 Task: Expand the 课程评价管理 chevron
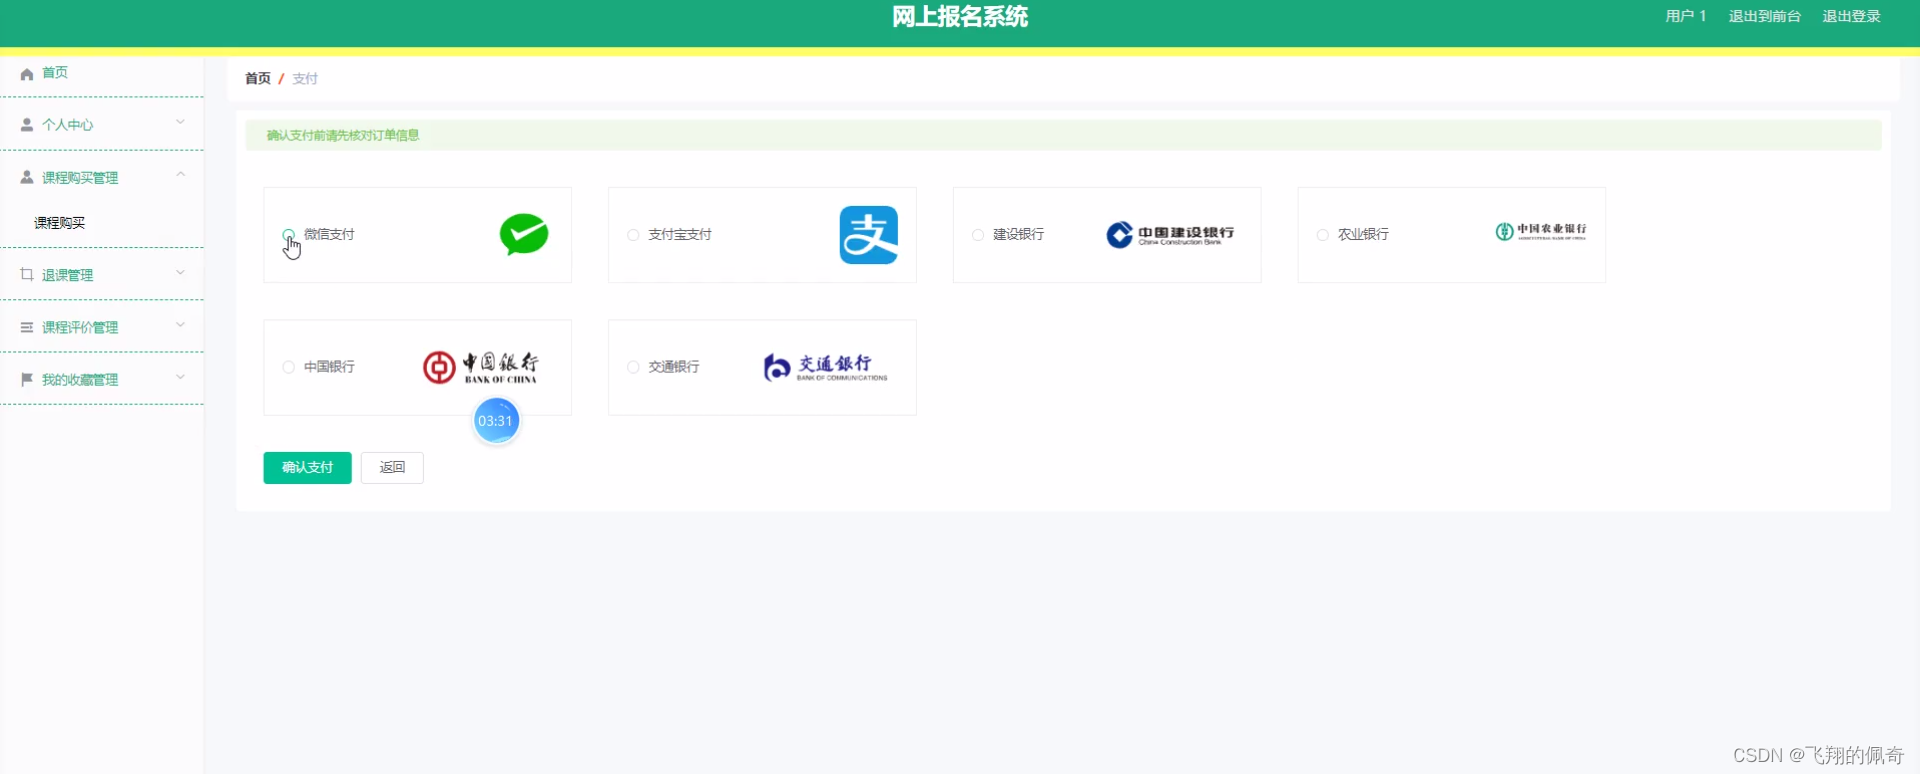181,324
